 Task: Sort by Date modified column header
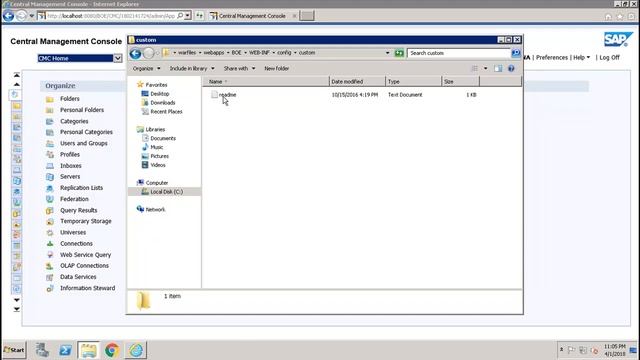coord(357,82)
